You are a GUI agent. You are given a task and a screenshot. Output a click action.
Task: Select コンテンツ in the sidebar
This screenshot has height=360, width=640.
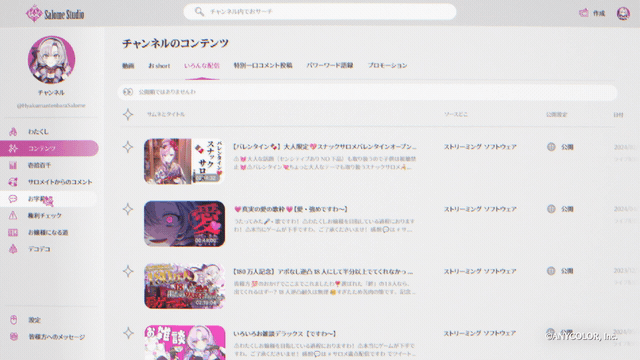49,148
